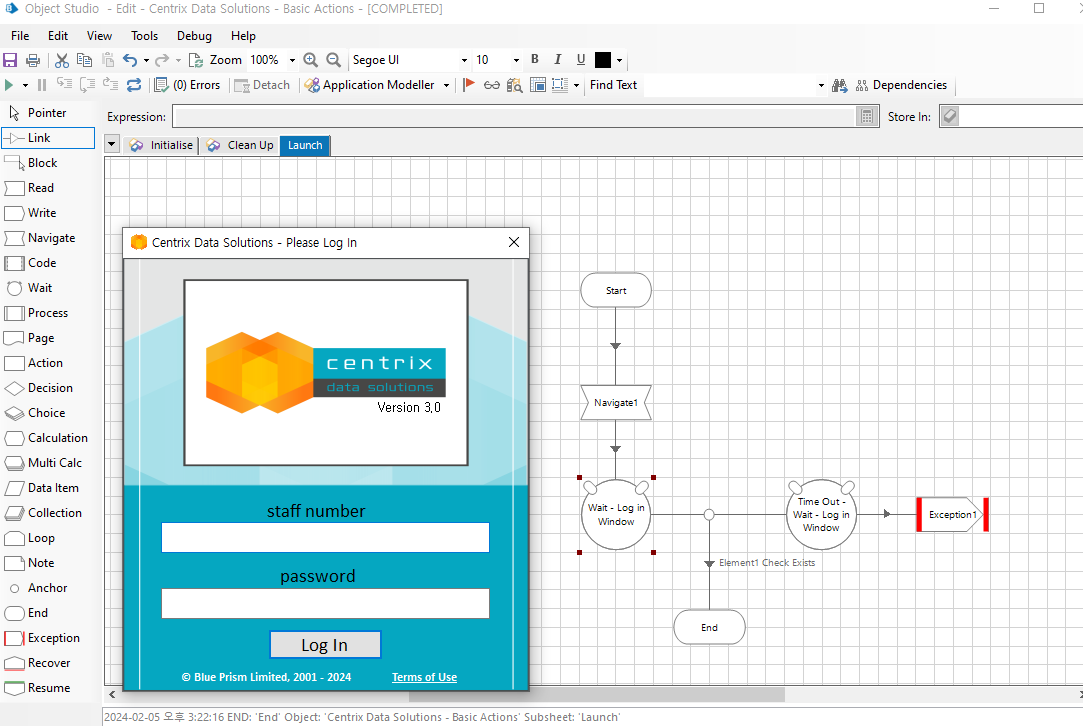Image resolution: width=1083 pixels, height=726 pixels.
Task: Click the Print icon in the toolbar
Action: click(32, 60)
